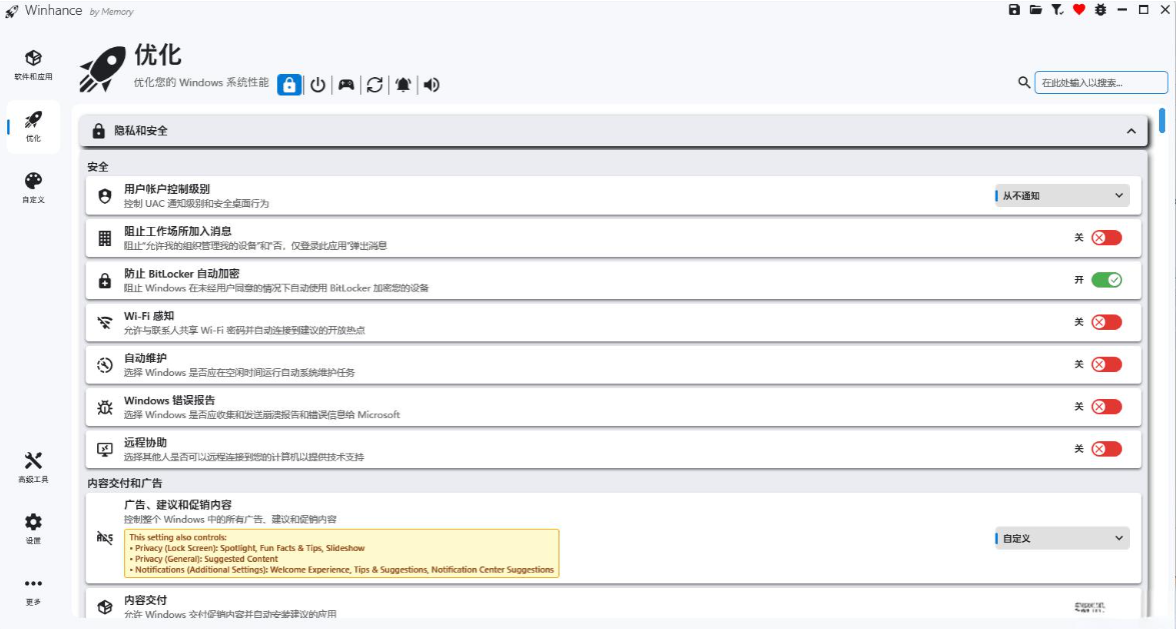Jump to the gaming controller section

(x=345, y=85)
